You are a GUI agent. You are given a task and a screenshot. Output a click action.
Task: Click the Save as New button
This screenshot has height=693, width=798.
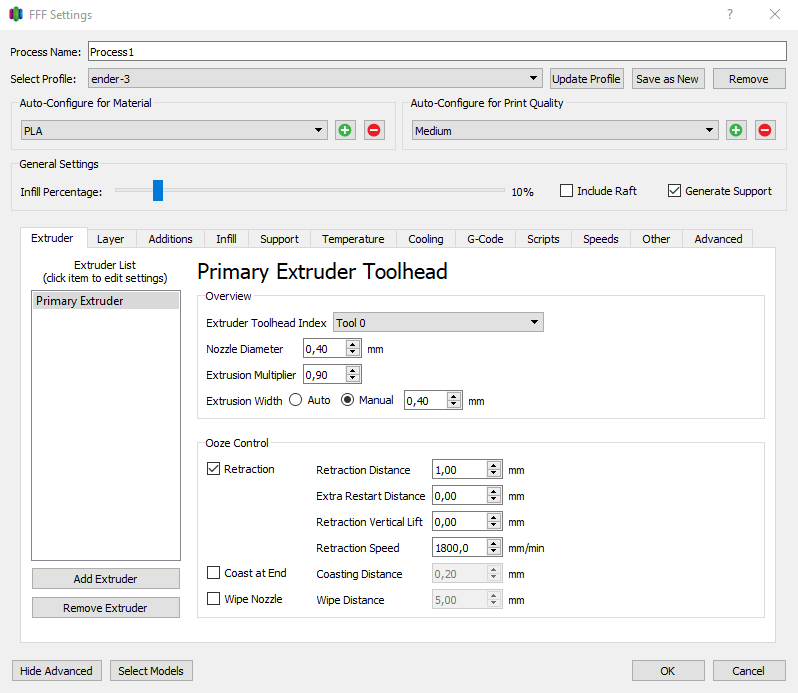point(668,79)
